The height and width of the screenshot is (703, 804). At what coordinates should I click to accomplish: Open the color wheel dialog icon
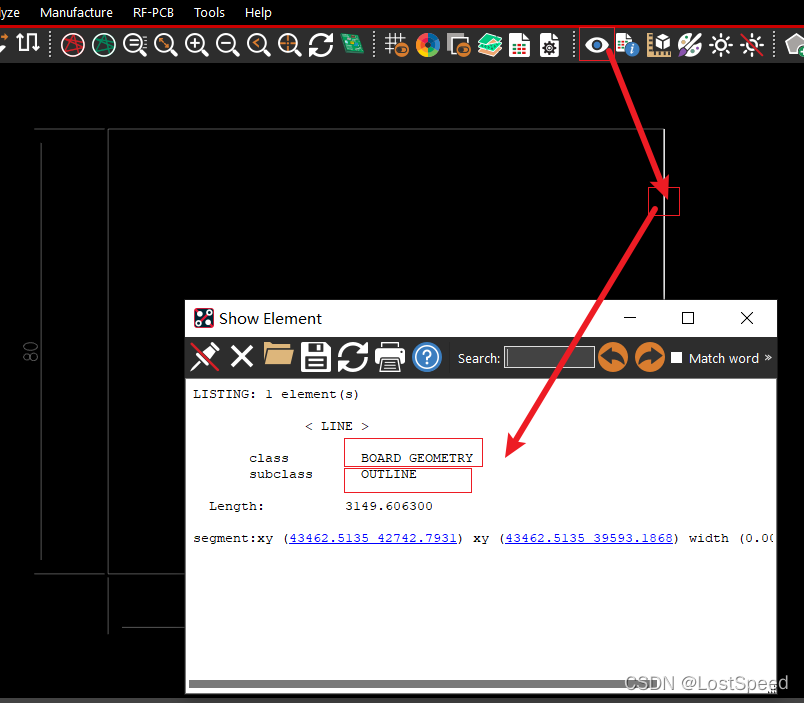click(x=428, y=45)
